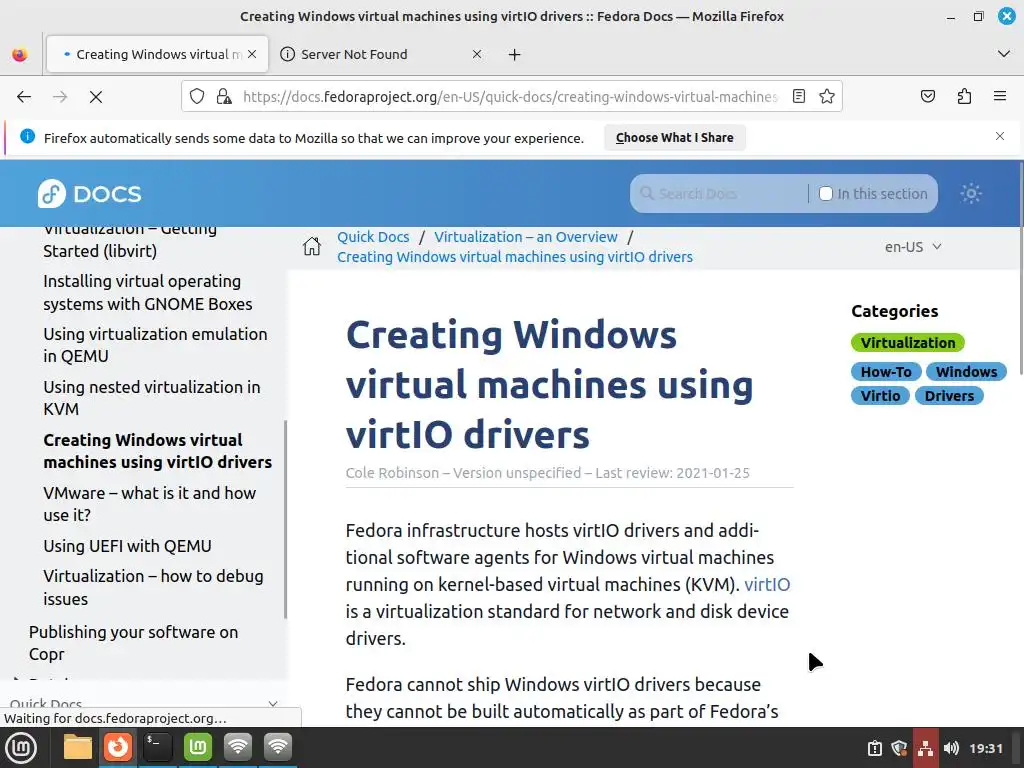Click the second Wi-Fi taskbar window icon
This screenshot has width=1024, height=768.
[278, 748]
